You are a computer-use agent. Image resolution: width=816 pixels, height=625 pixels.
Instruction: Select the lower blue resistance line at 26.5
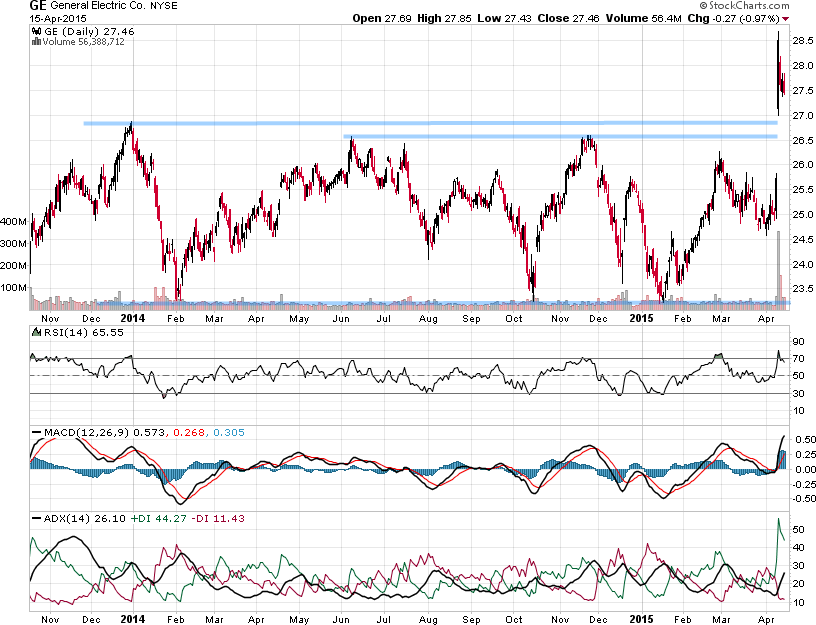click(560, 136)
